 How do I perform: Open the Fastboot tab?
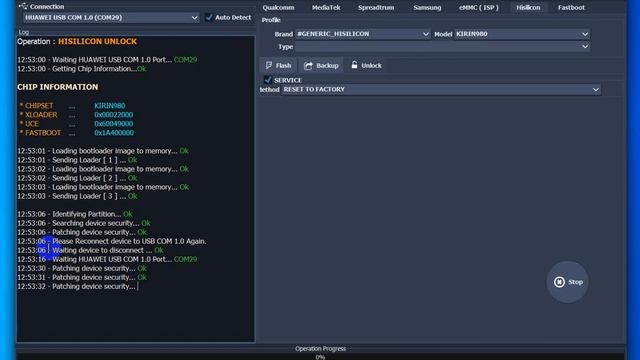pos(571,7)
